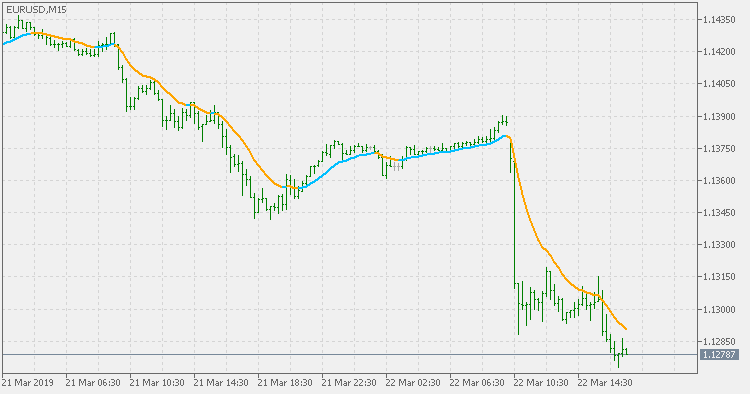Click the EURUSD,M15 chart title label

[36, 10]
